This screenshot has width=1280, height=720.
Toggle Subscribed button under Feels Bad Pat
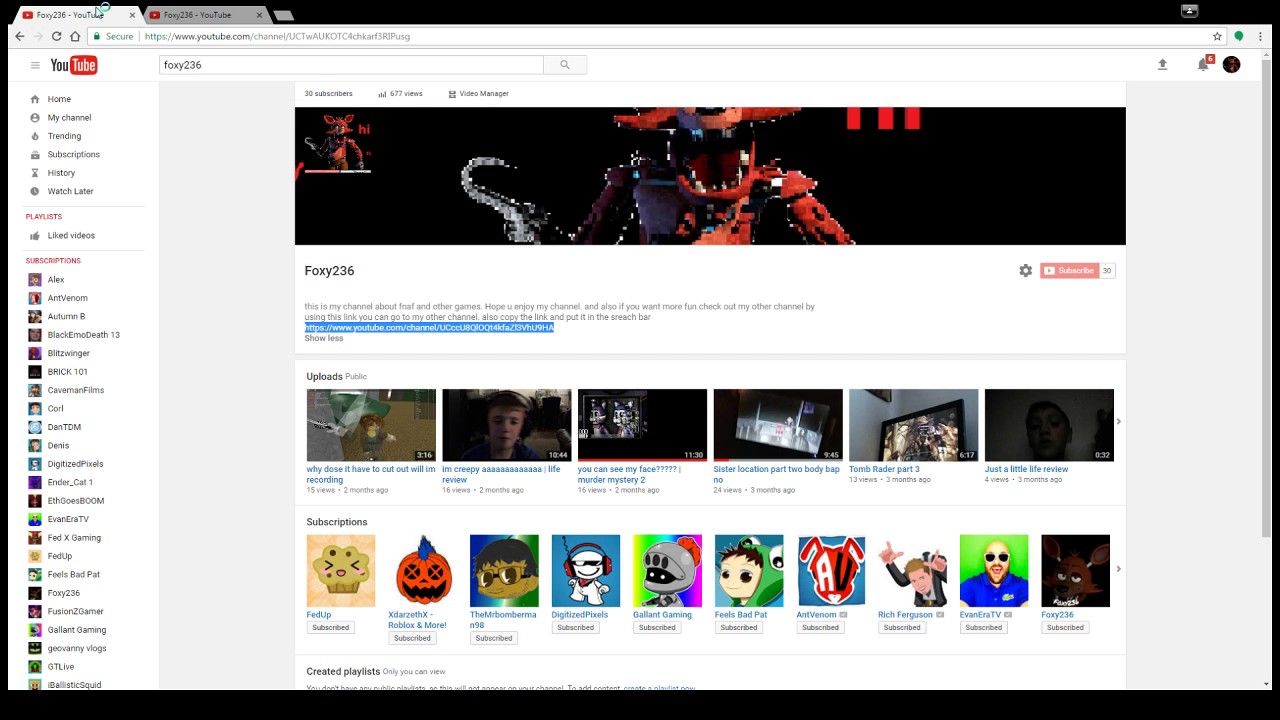[739, 628]
